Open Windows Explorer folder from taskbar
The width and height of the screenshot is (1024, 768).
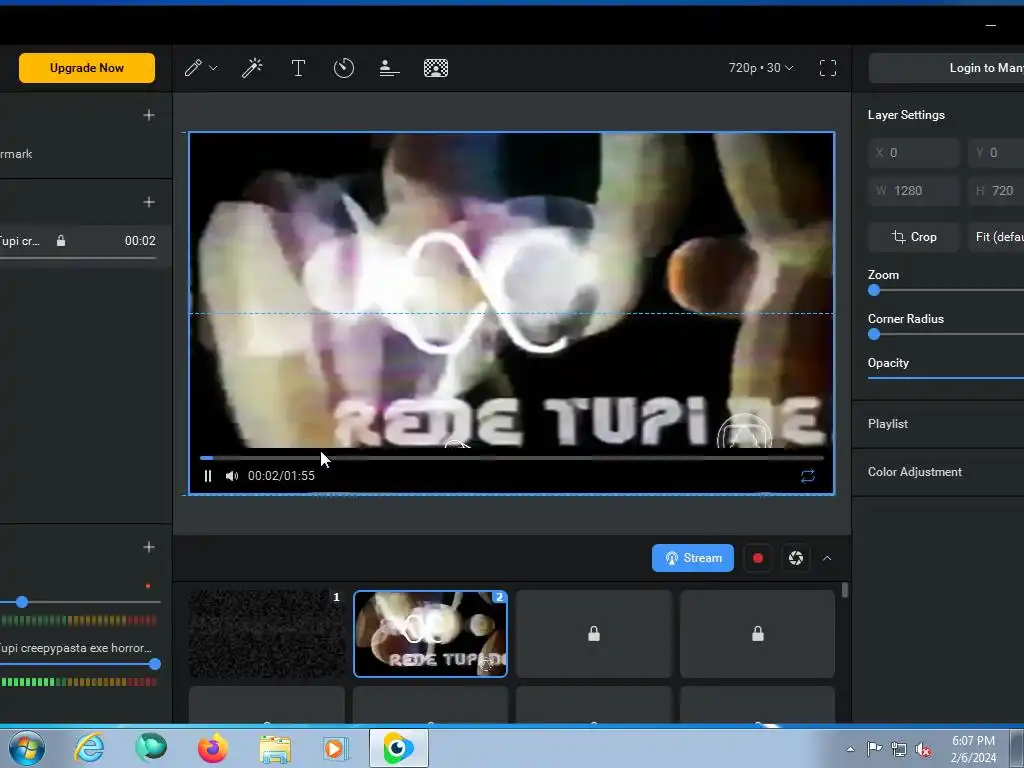coord(275,750)
